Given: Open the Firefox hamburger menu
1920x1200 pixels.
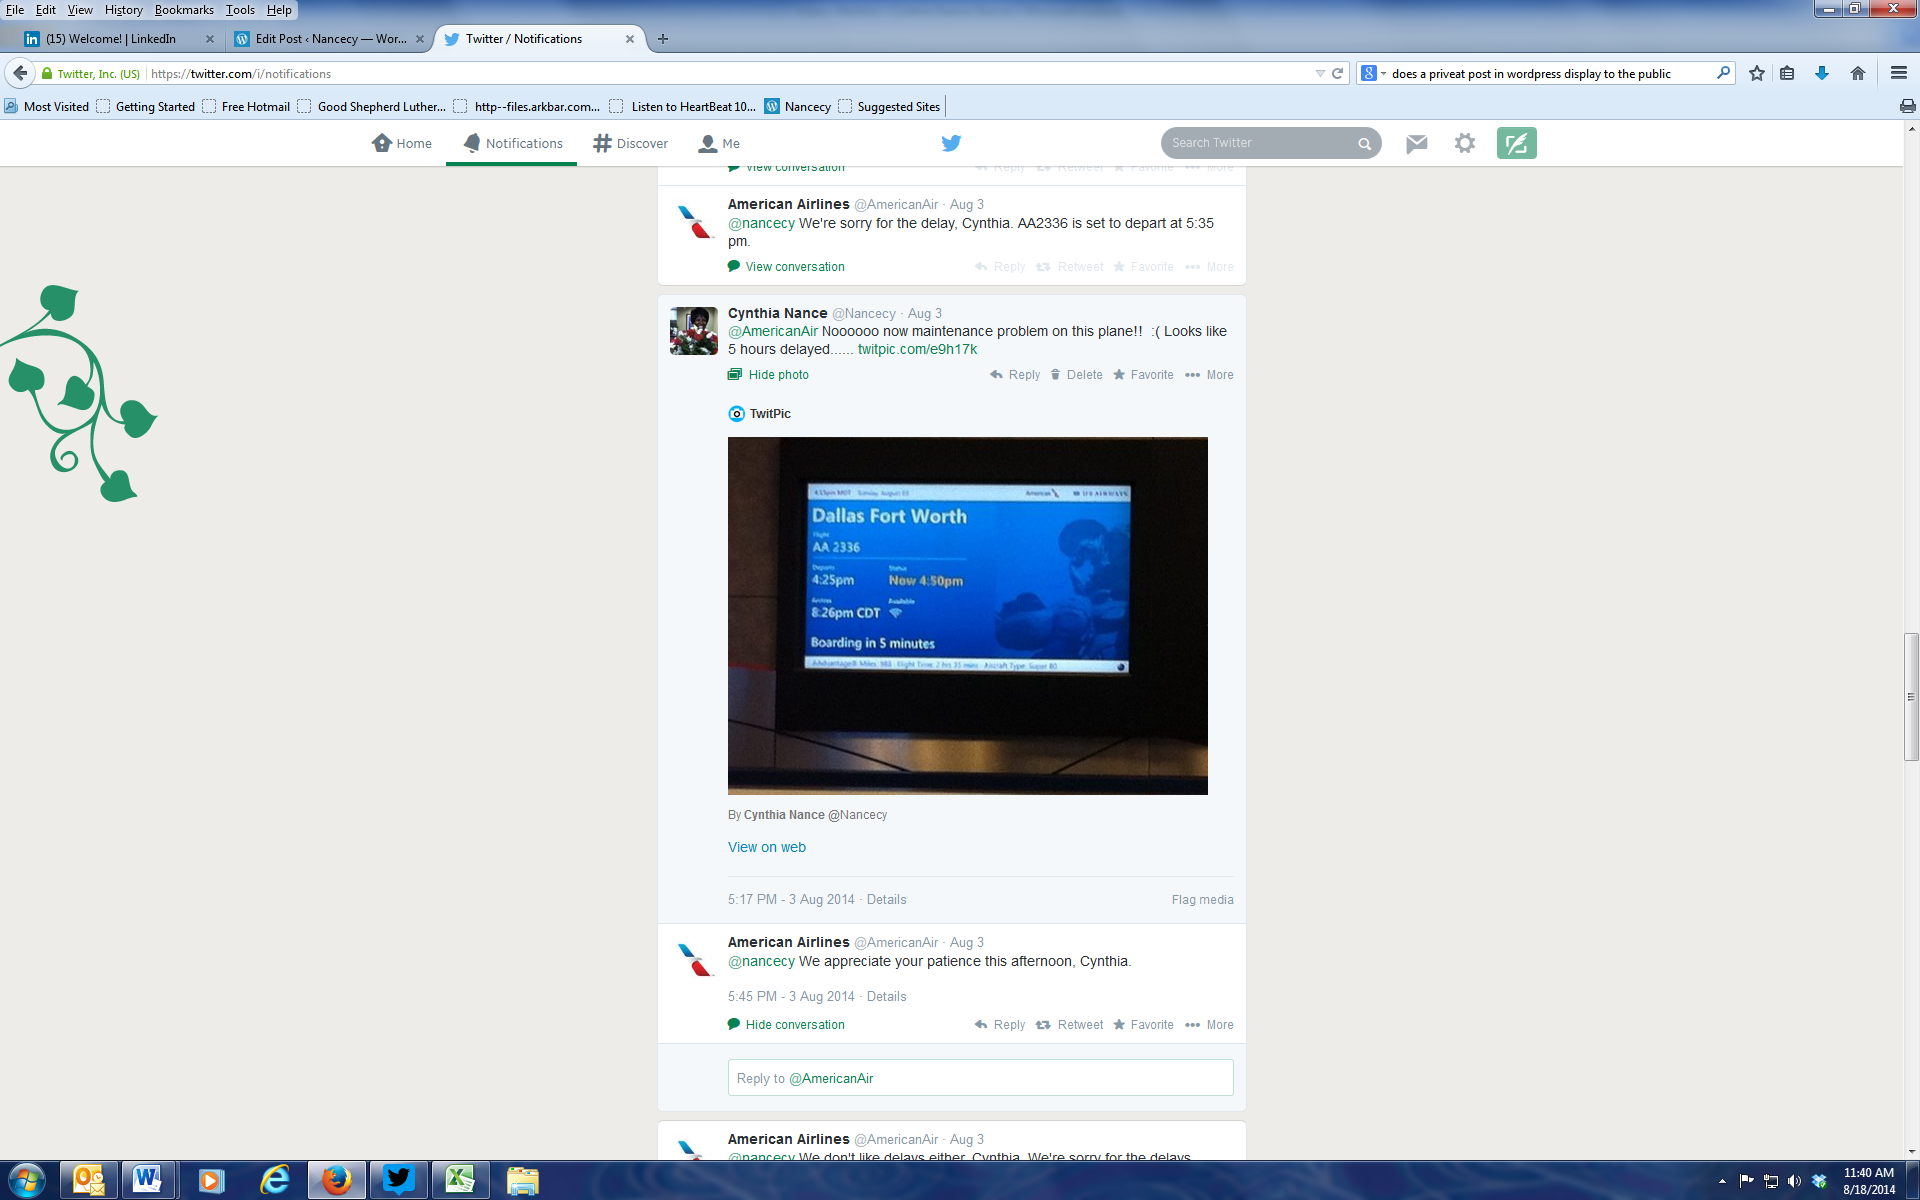Looking at the screenshot, I should [1898, 73].
